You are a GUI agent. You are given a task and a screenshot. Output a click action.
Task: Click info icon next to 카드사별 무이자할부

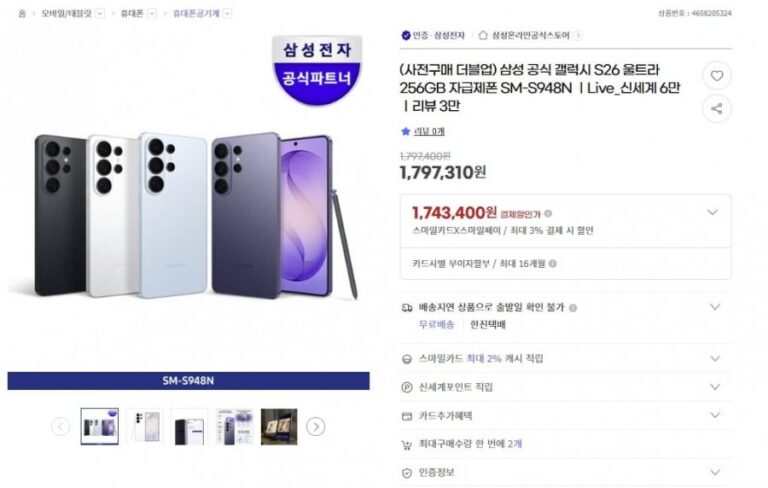click(x=553, y=264)
